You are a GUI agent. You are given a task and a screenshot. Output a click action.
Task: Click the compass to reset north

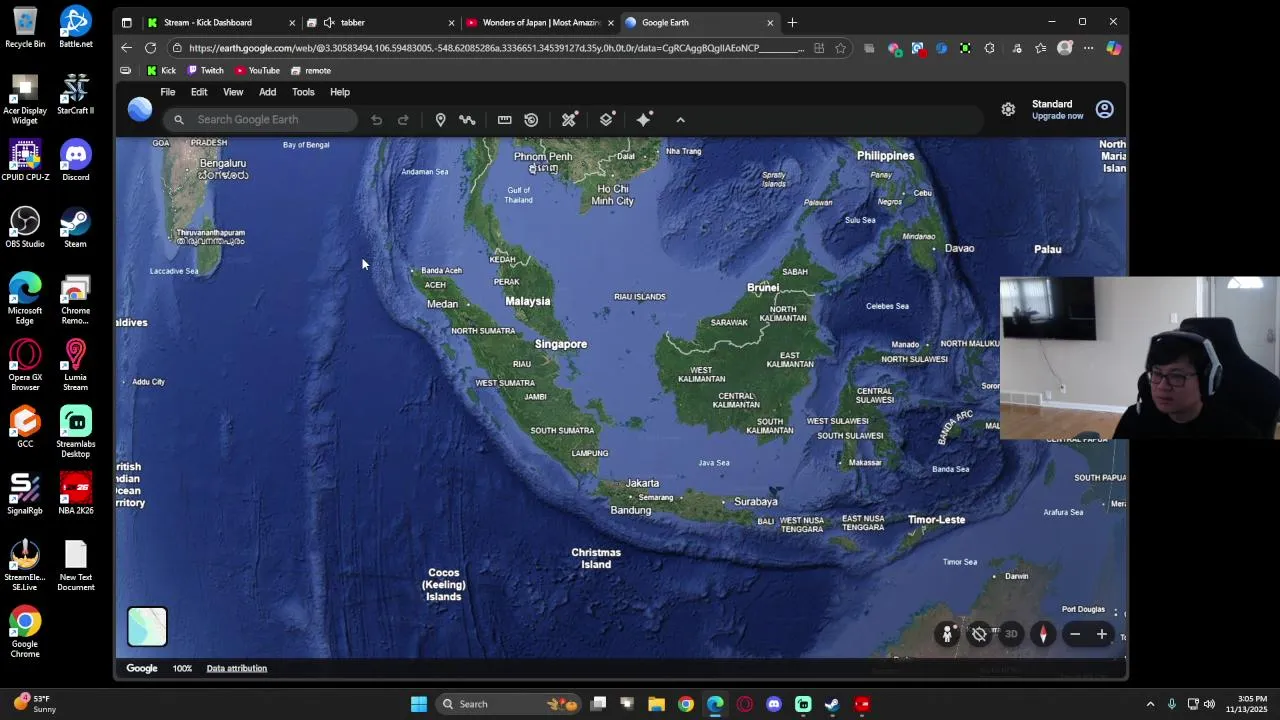pos(1043,634)
